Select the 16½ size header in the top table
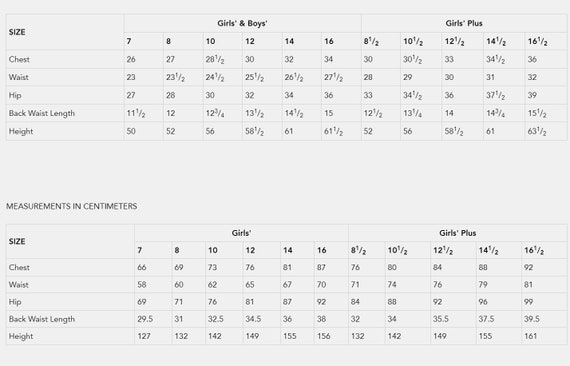The image size is (570, 366). (538, 41)
